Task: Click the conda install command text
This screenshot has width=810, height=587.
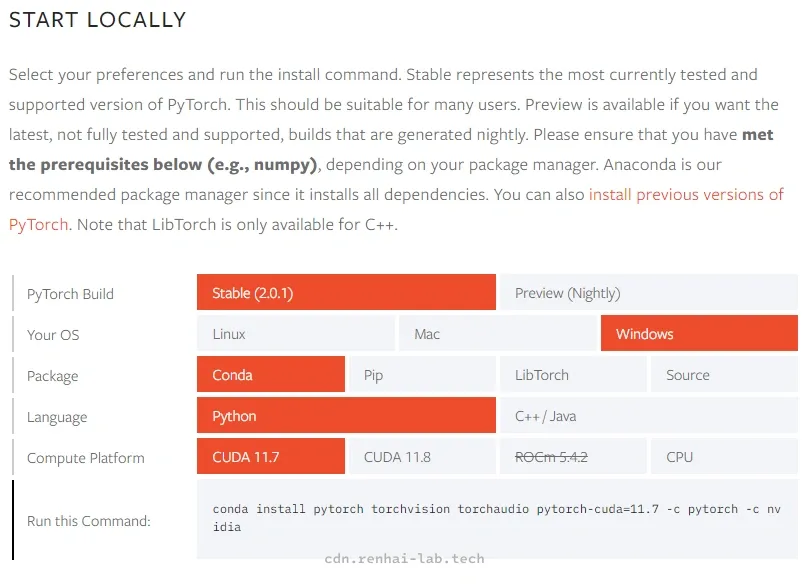Action: 496,518
